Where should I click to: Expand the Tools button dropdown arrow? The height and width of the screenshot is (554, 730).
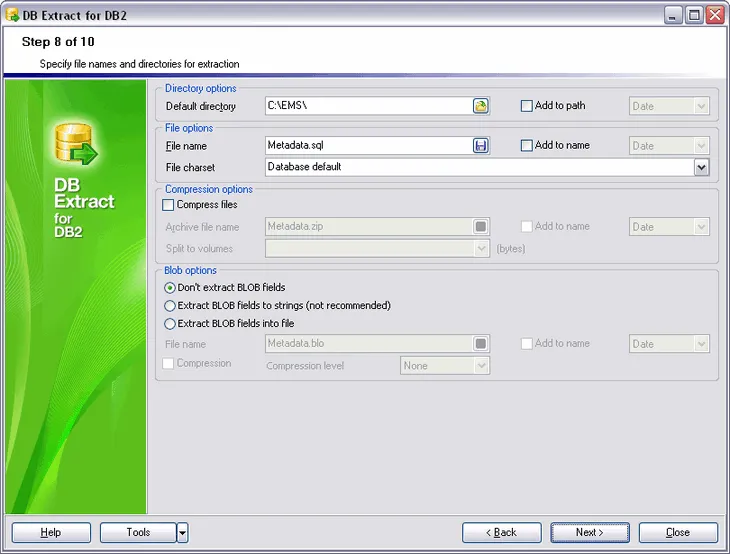pos(182,533)
